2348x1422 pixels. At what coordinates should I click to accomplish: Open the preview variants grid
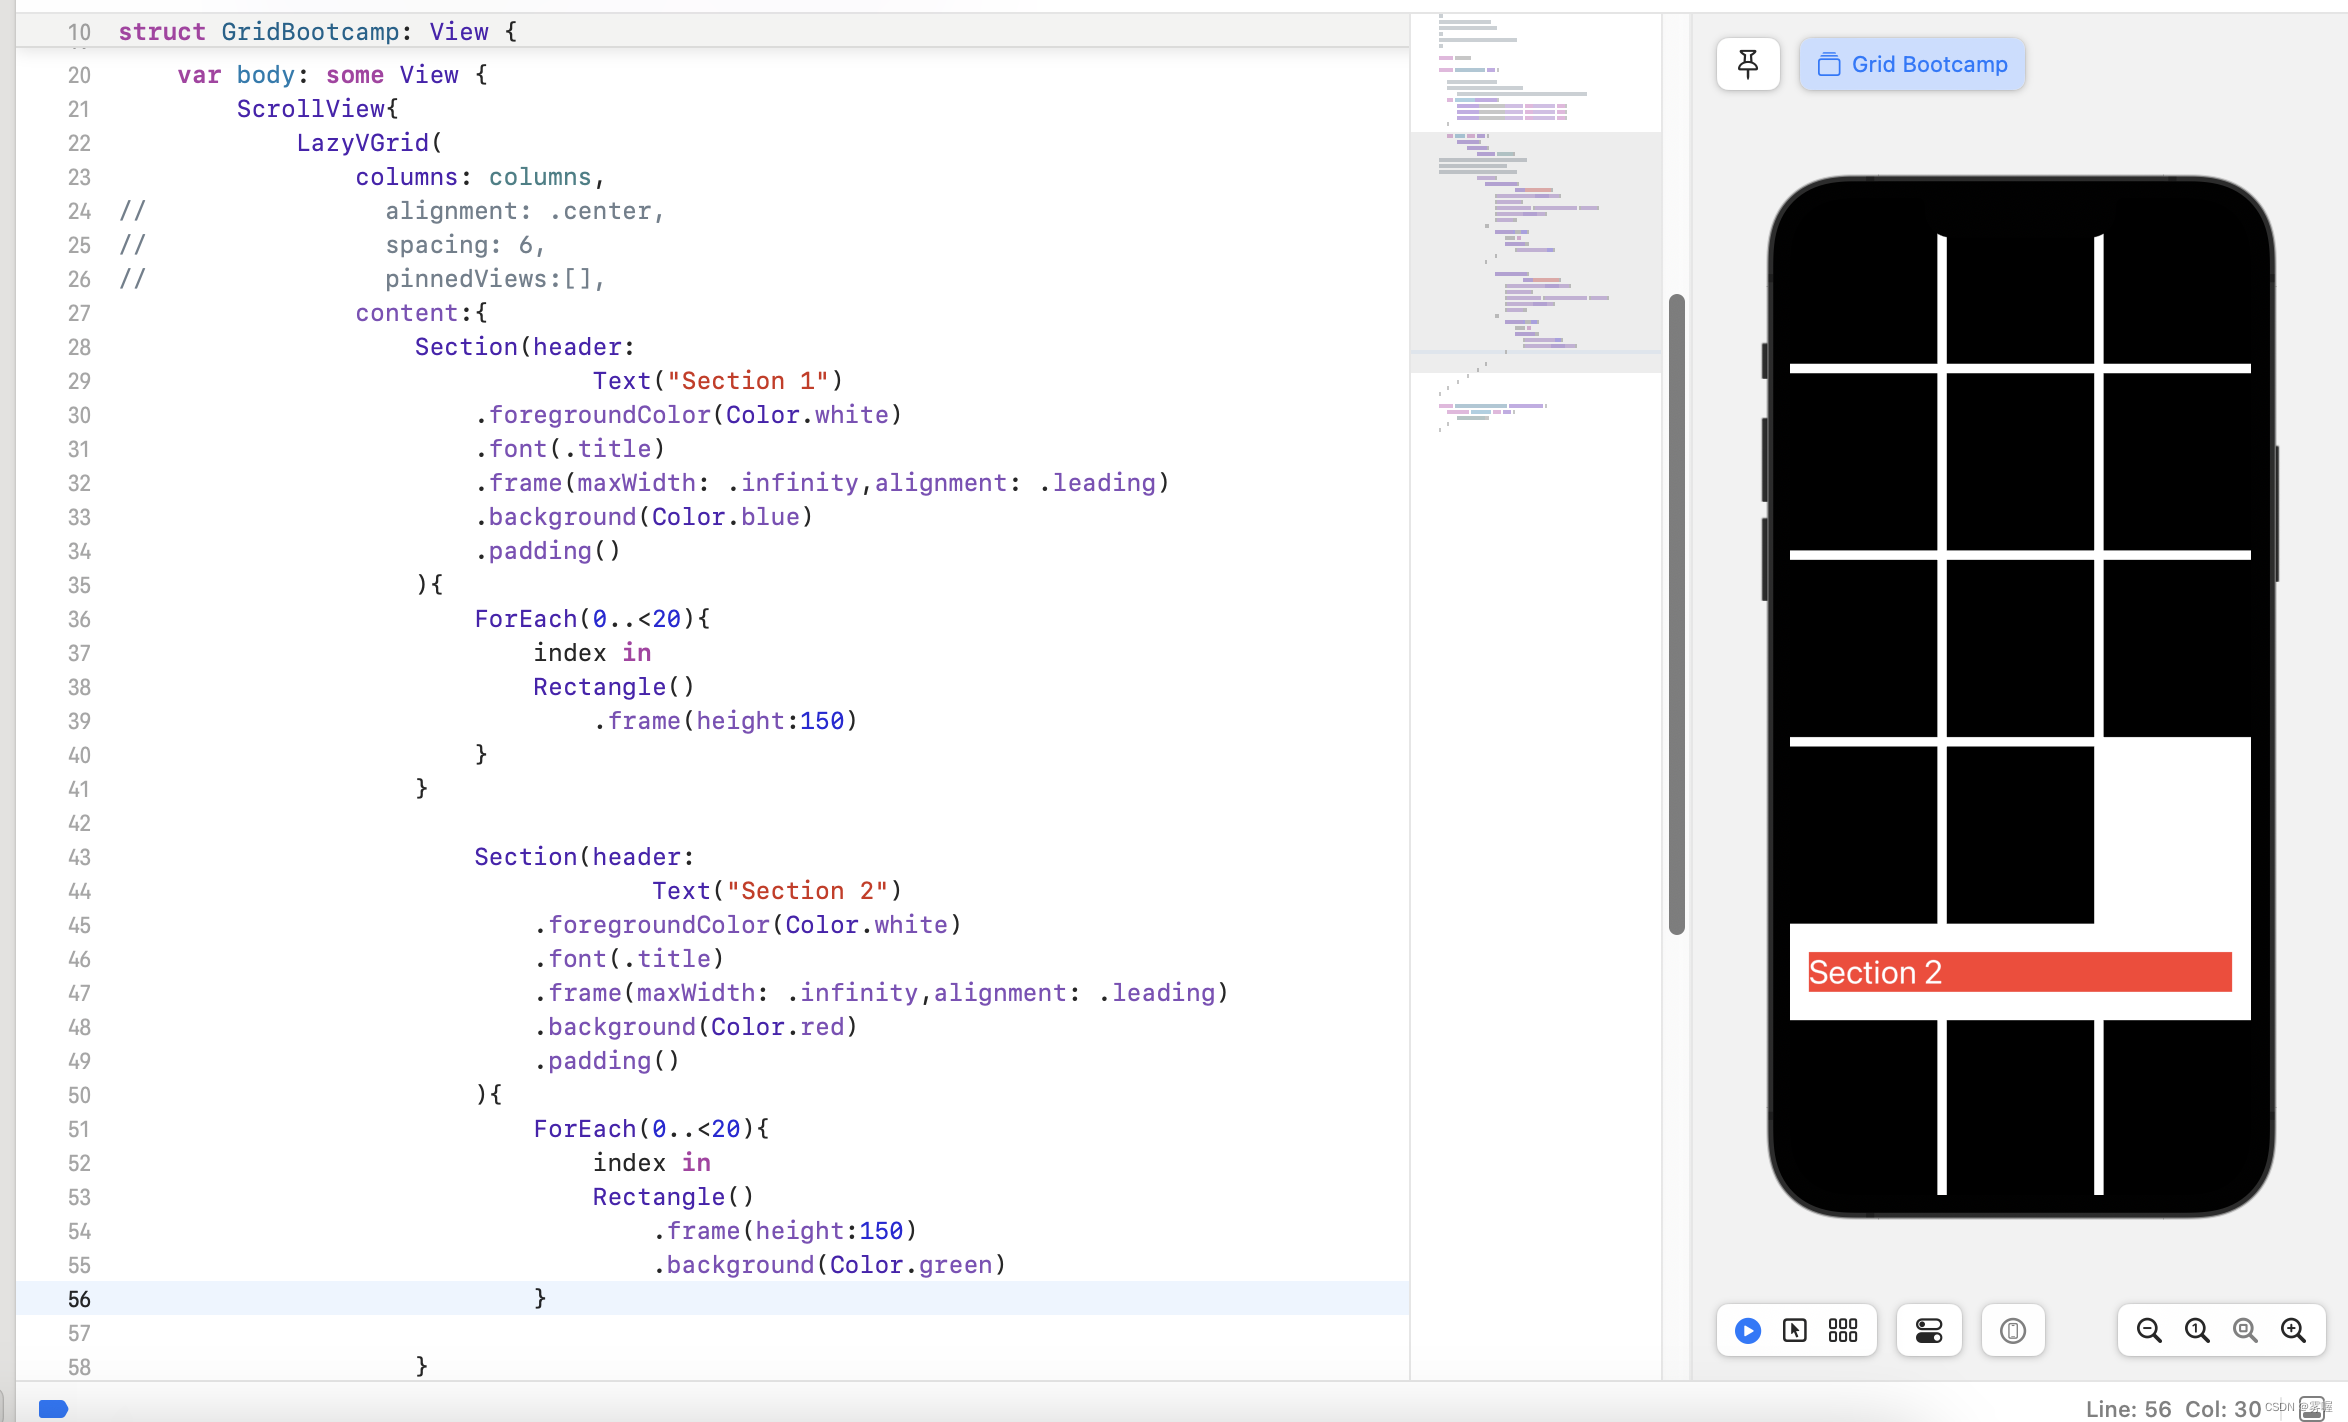(x=1842, y=1330)
